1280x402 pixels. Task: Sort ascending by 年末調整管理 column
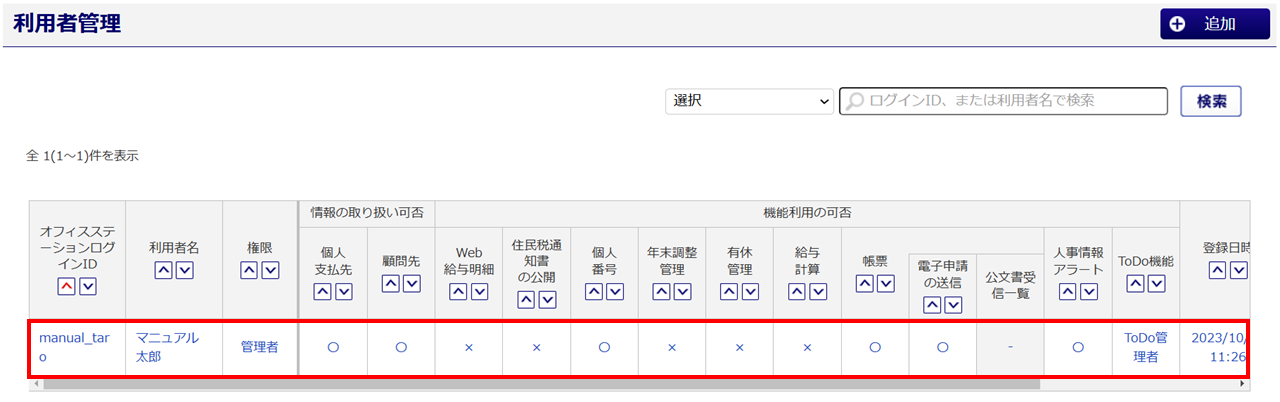tap(661, 291)
